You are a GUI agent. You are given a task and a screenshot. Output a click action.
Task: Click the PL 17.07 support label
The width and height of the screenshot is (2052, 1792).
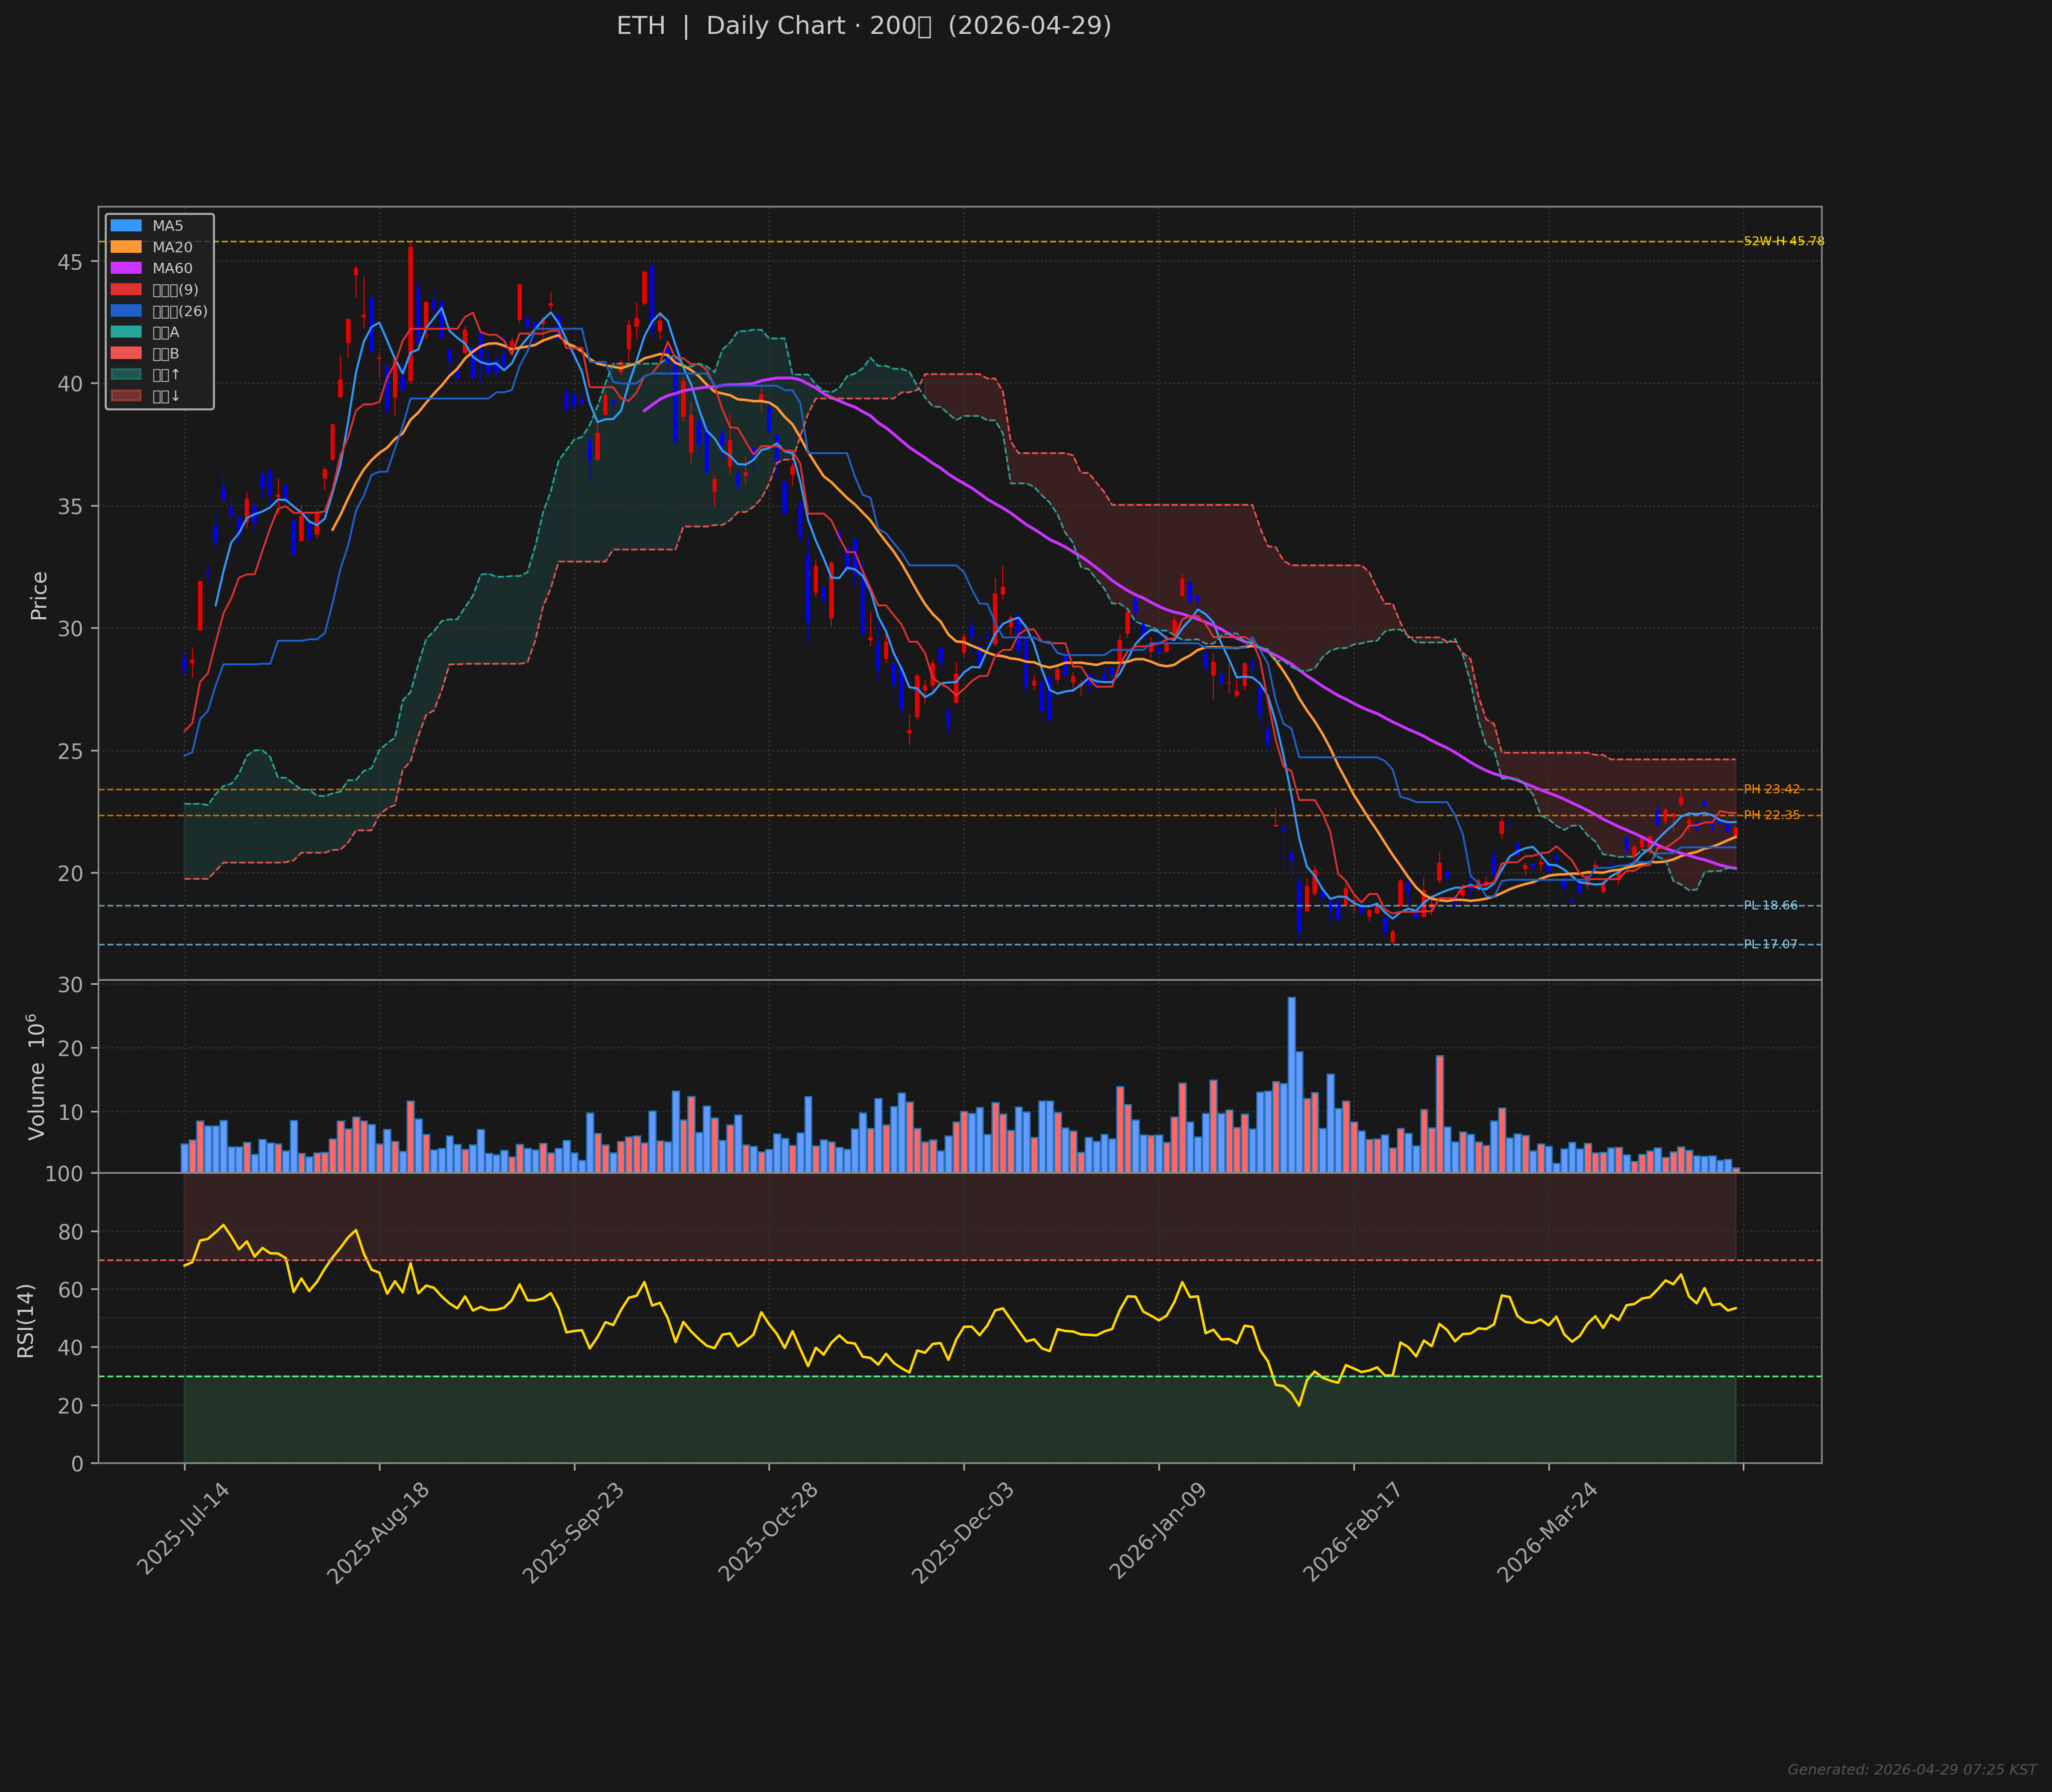pos(1770,944)
